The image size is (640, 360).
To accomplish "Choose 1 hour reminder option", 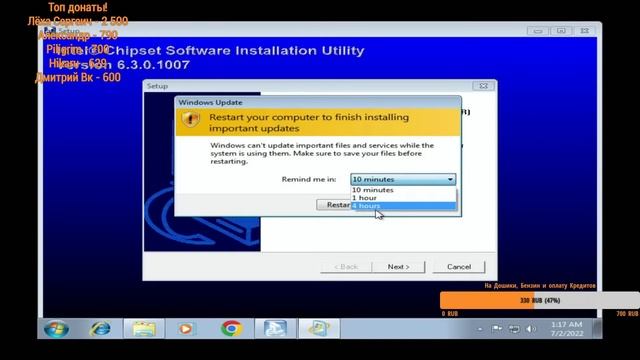I will (x=403, y=198).
